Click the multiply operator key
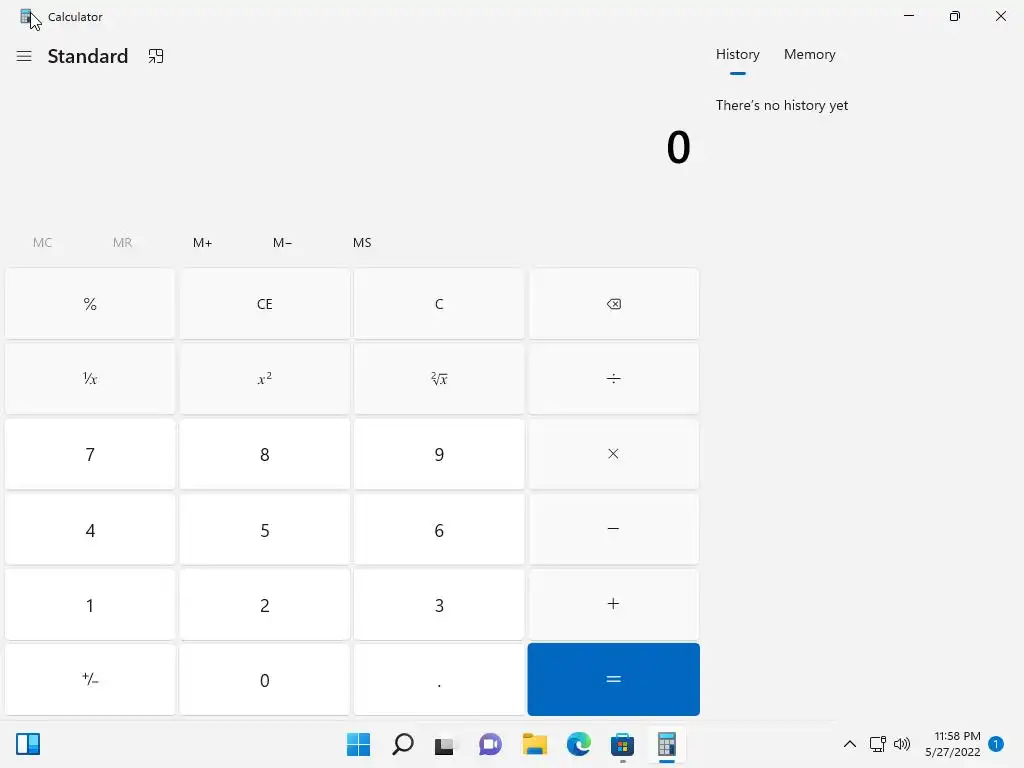The height and width of the screenshot is (768, 1024). pyautogui.click(x=613, y=454)
